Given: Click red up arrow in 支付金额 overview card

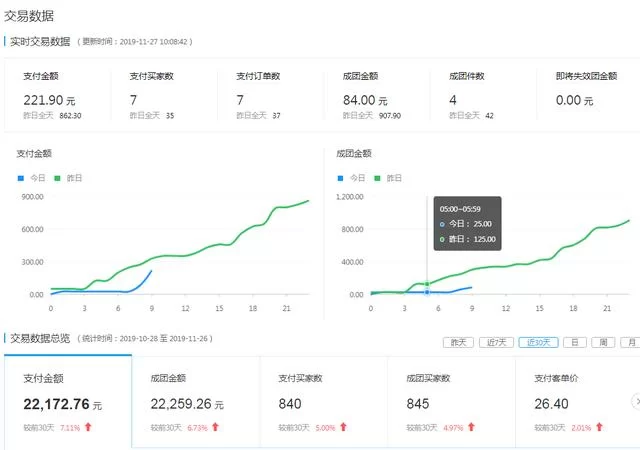Looking at the screenshot, I should click(88, 427).
